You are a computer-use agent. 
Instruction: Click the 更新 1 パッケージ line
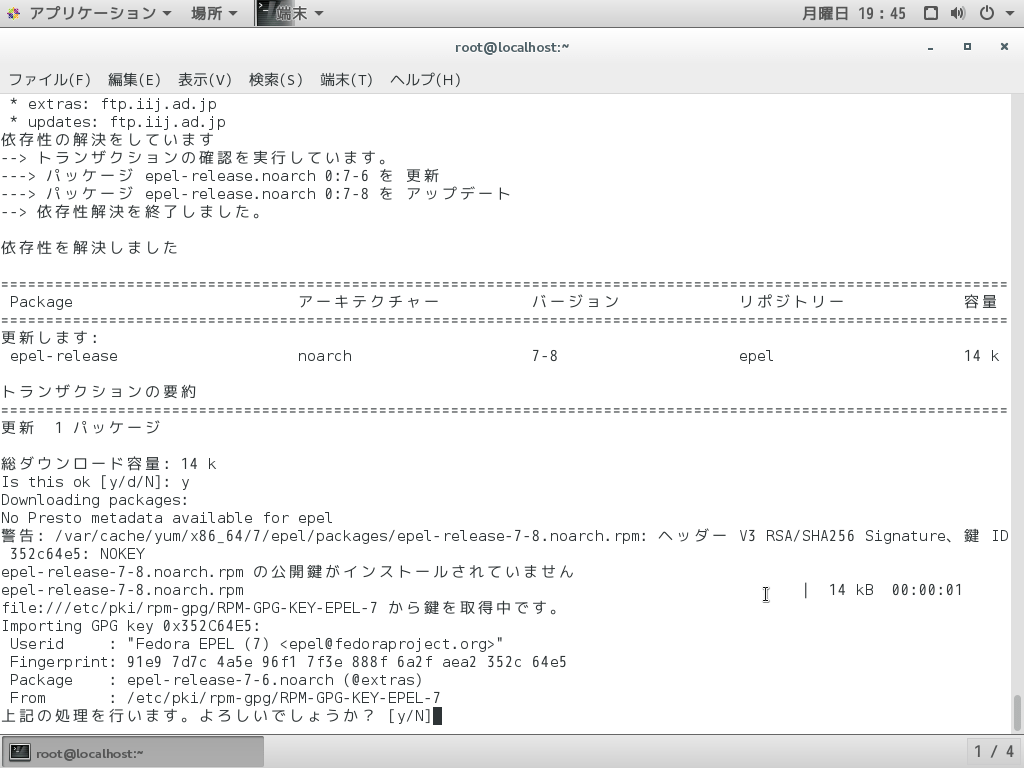point(81,428)
